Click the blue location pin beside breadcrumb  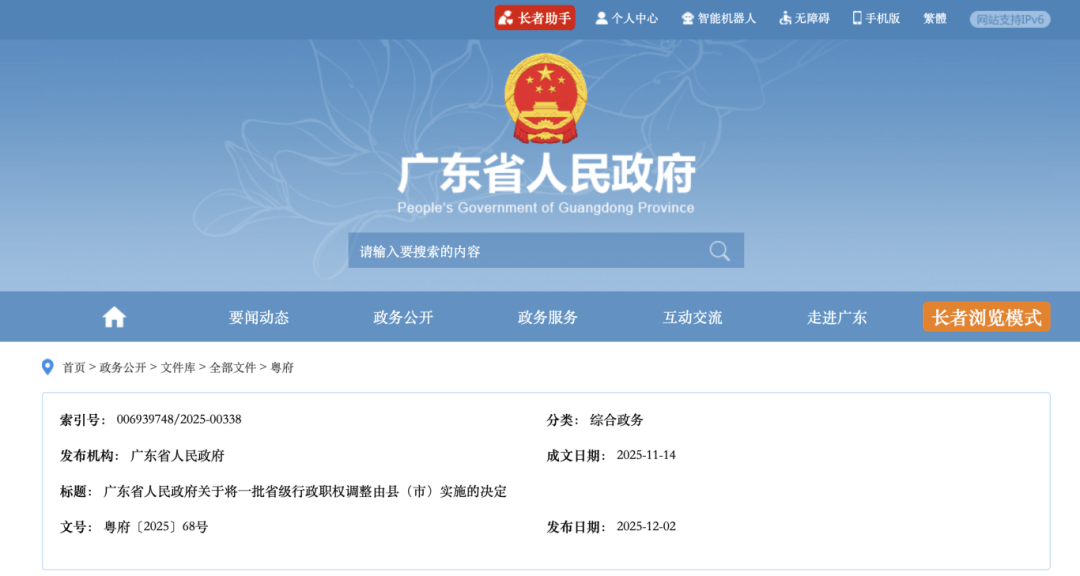47,366
